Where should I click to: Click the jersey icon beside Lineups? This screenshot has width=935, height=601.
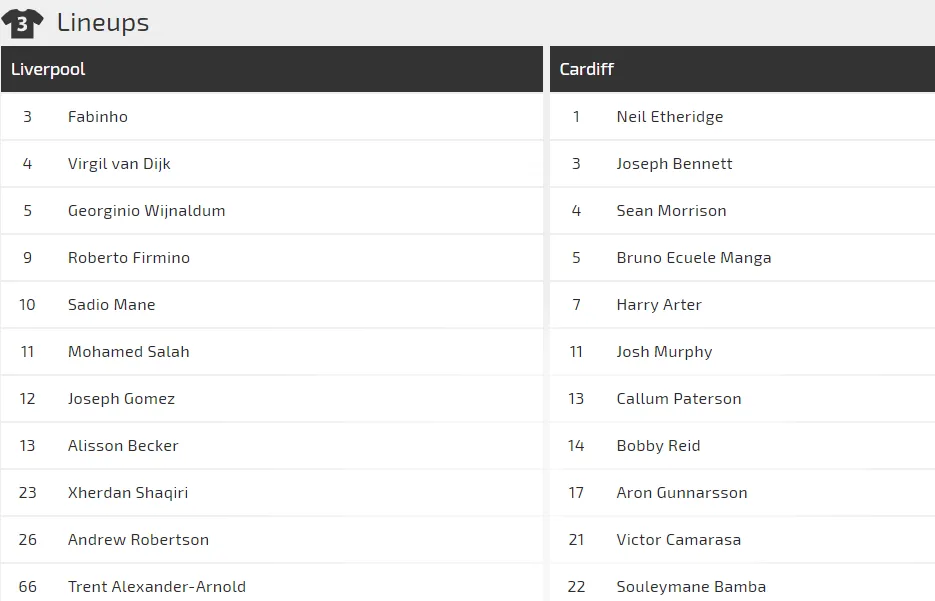(x=22, y=23)
